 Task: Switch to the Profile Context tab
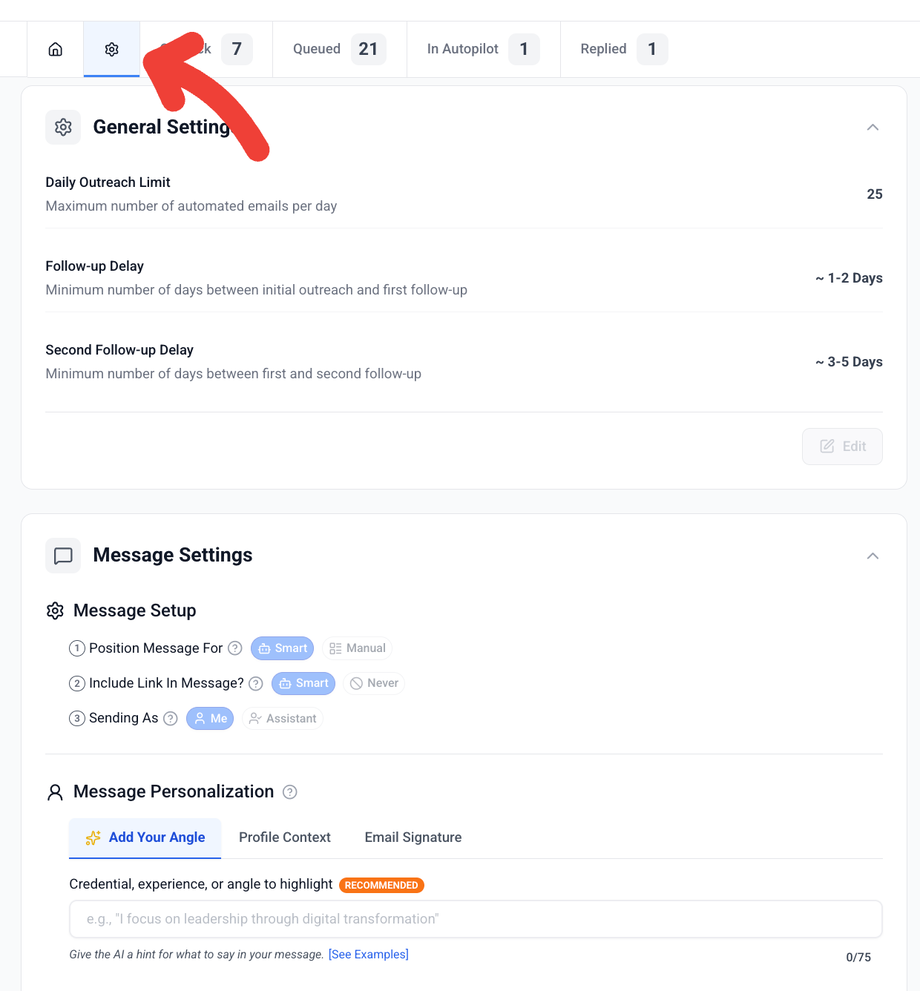(x=284, y=837)
